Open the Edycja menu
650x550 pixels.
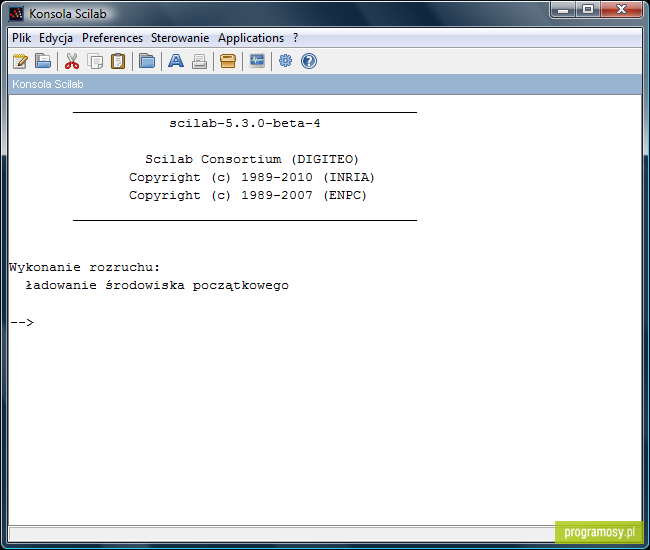(x=56, y=38)
